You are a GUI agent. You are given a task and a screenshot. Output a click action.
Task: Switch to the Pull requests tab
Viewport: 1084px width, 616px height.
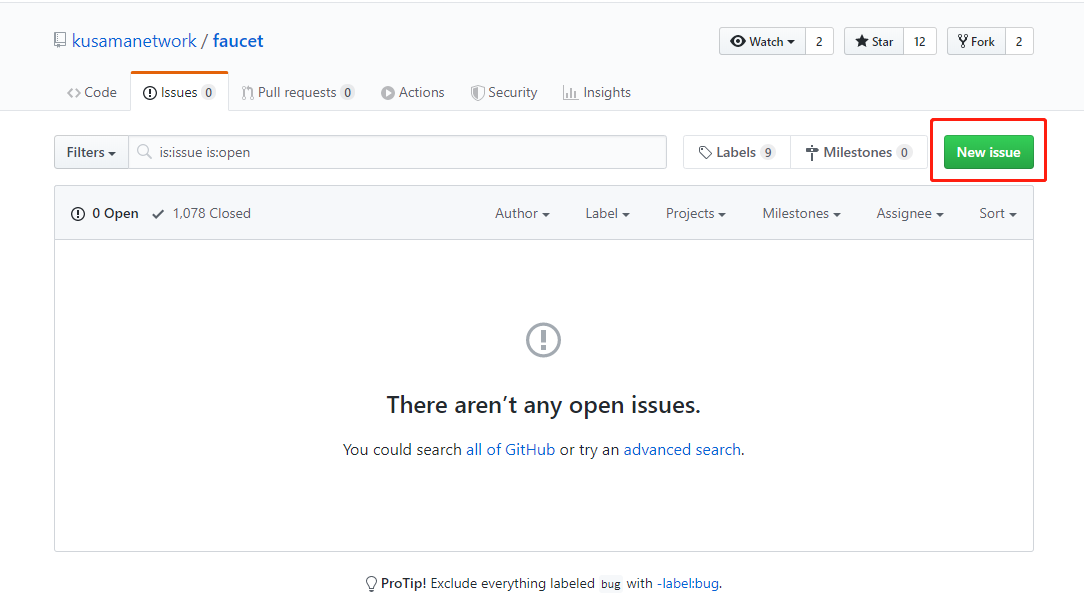[296, 92]
